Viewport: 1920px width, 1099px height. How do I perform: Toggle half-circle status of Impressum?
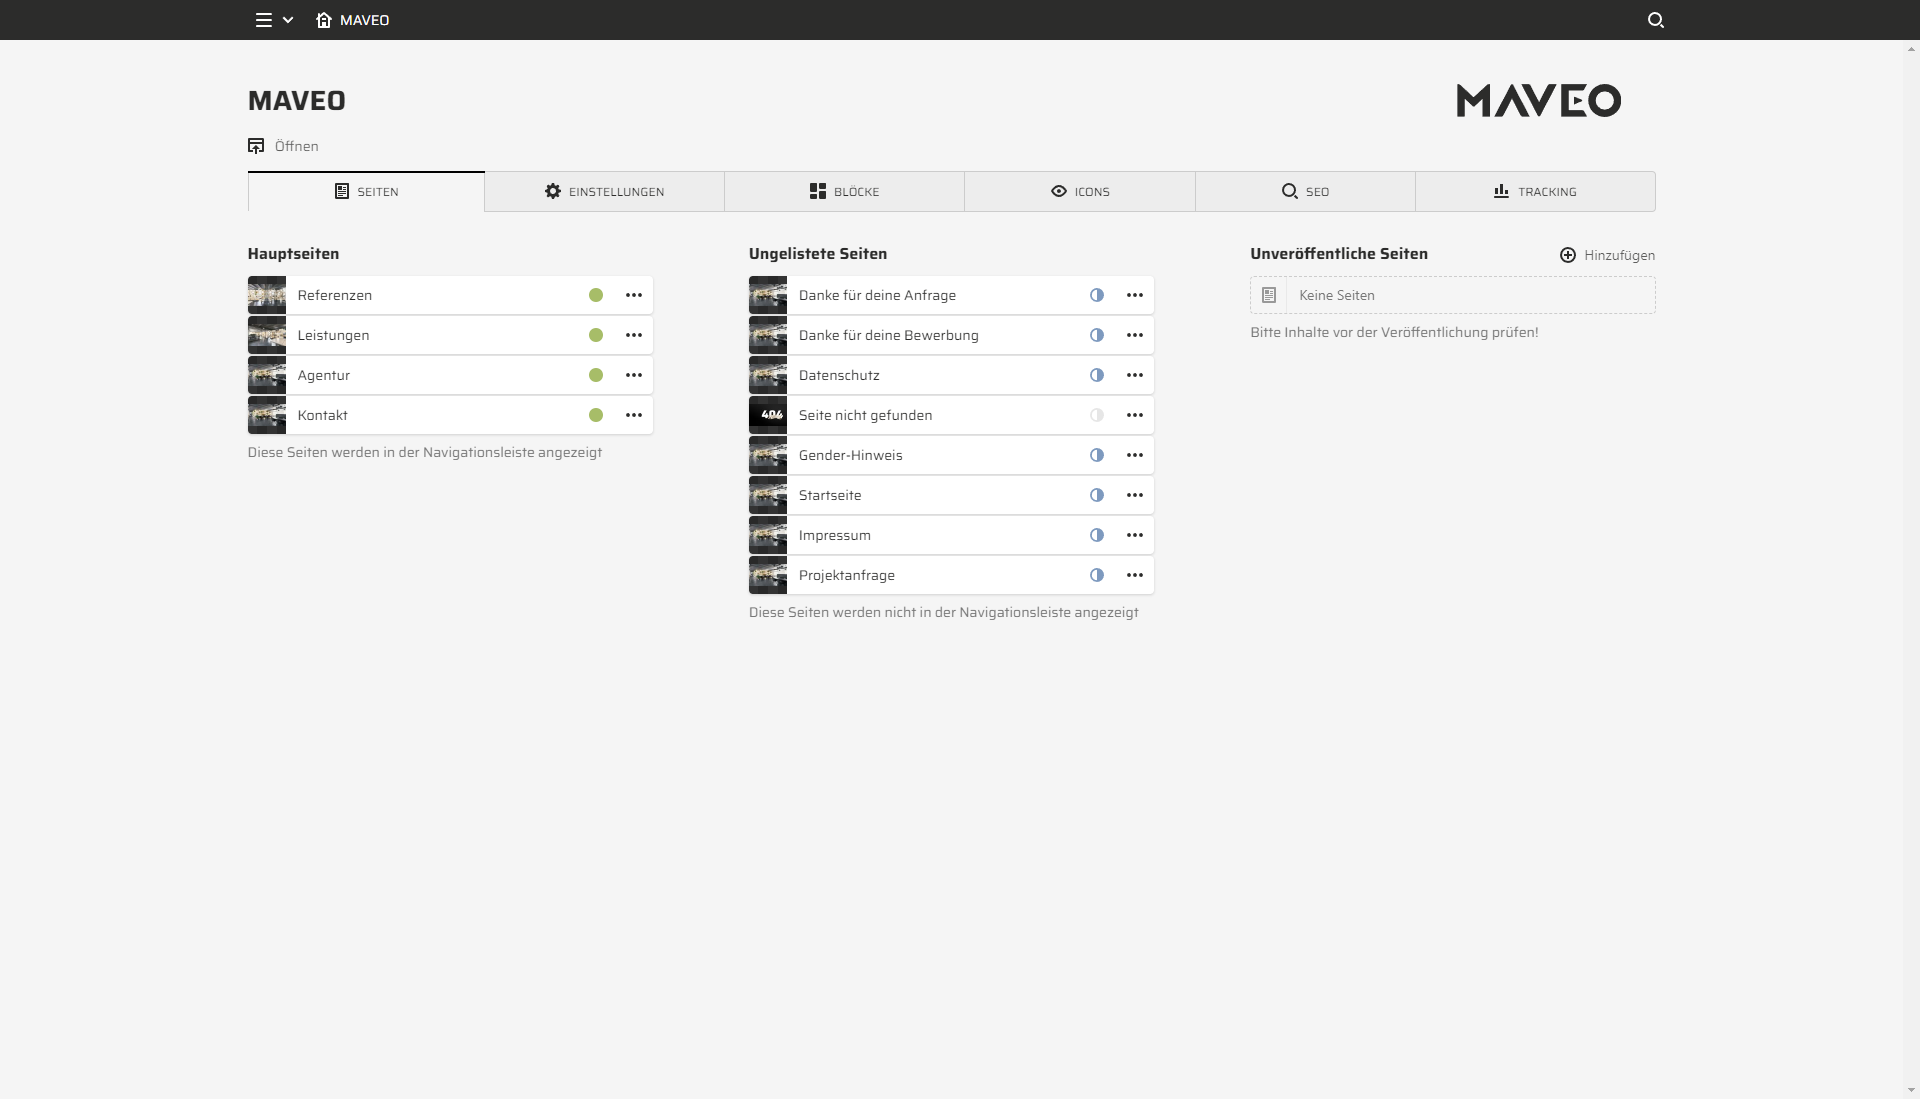[x=1097, y=535]
